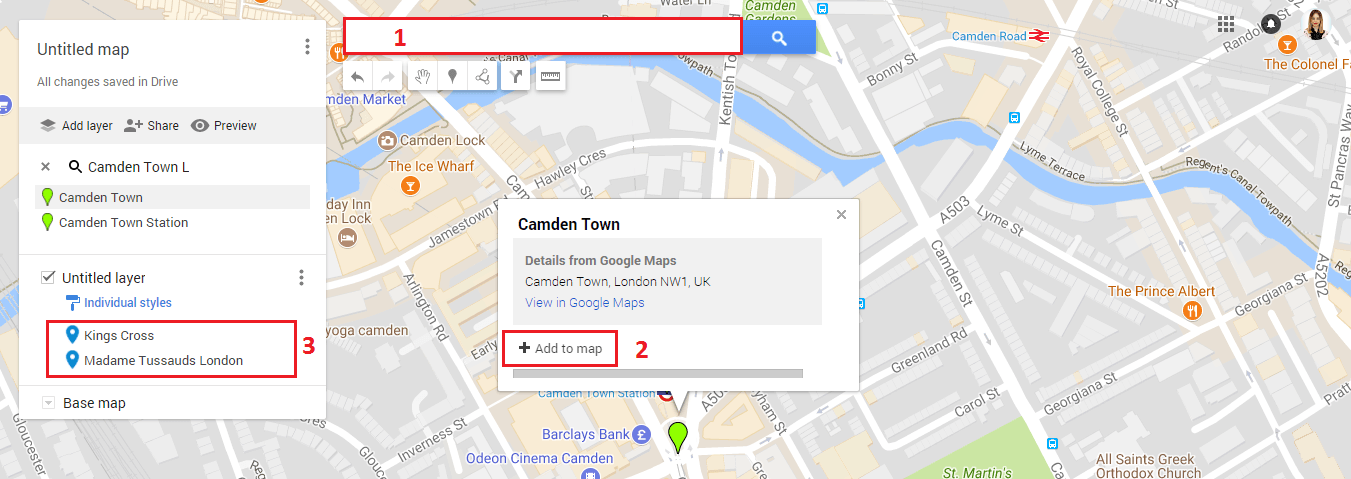Open the Untitled layer three-dot options
The height and width of the screenshot is (479, 1351).
click(301, 278)
